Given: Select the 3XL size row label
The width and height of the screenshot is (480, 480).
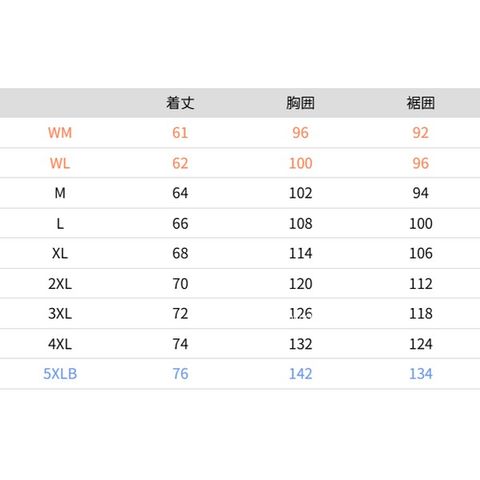Looking at the screenshot, I should [60, 314].
